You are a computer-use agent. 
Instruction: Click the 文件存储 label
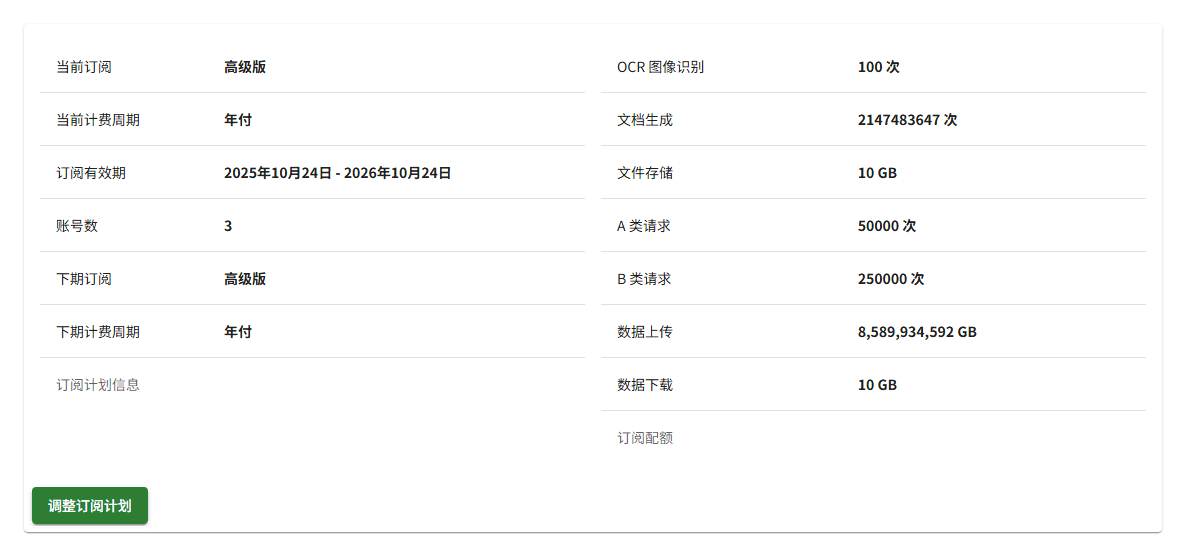coord(645,173)
